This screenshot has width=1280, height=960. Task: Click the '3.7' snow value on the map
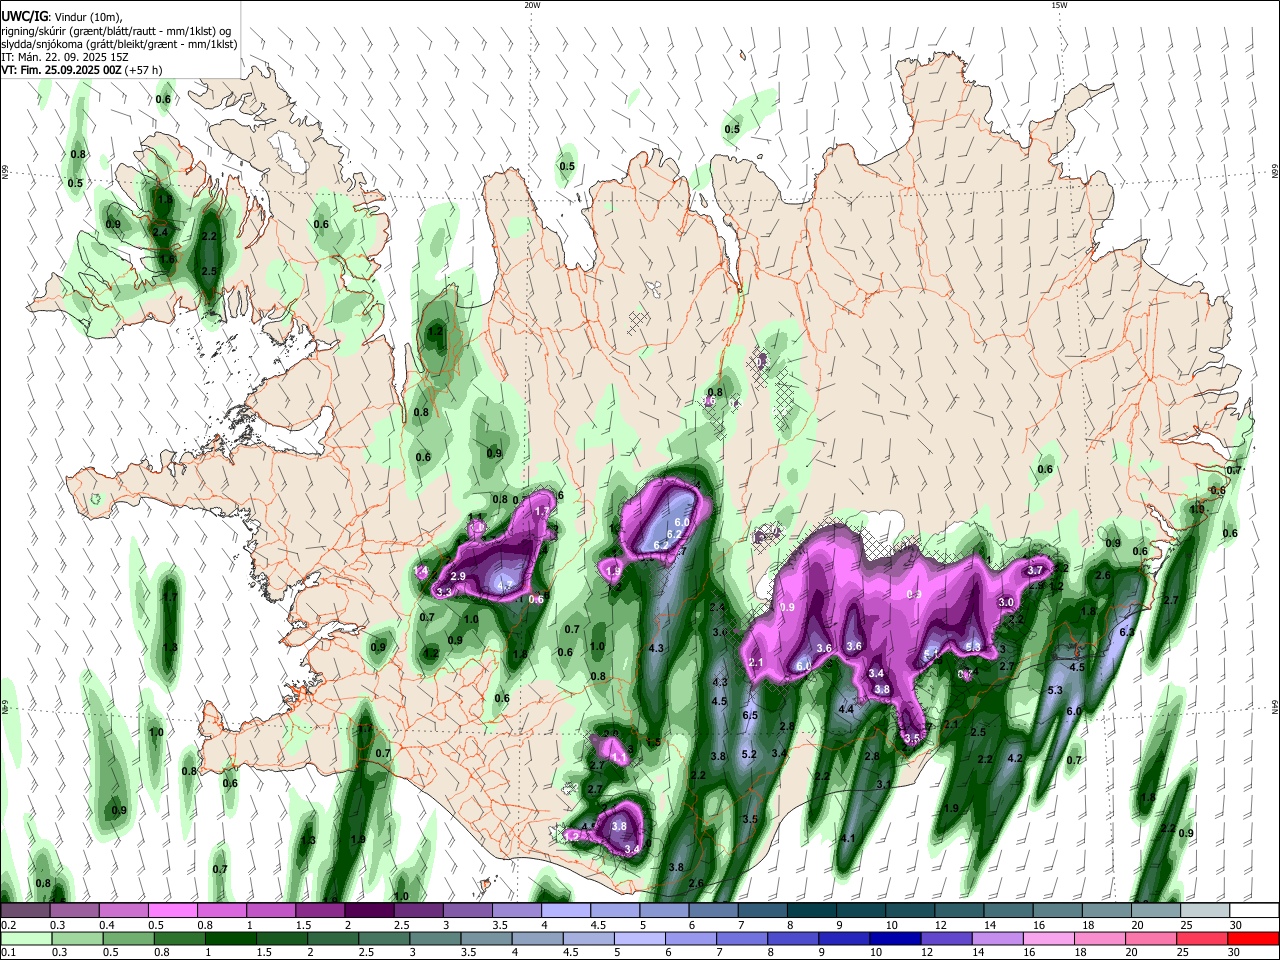click(1036, 570)
